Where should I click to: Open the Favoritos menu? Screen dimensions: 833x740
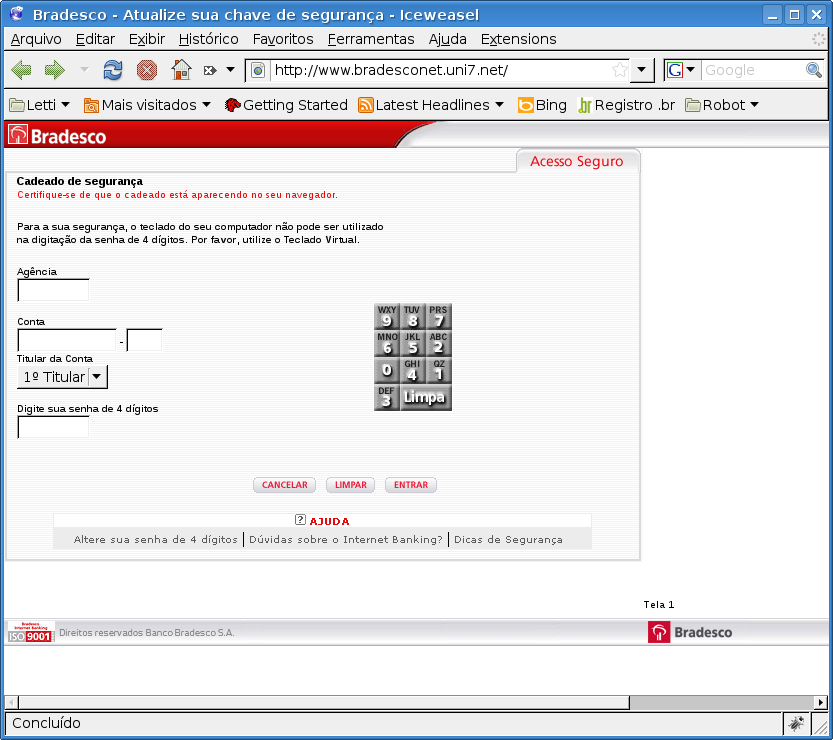pyautogui.click(x=283, y=39)
